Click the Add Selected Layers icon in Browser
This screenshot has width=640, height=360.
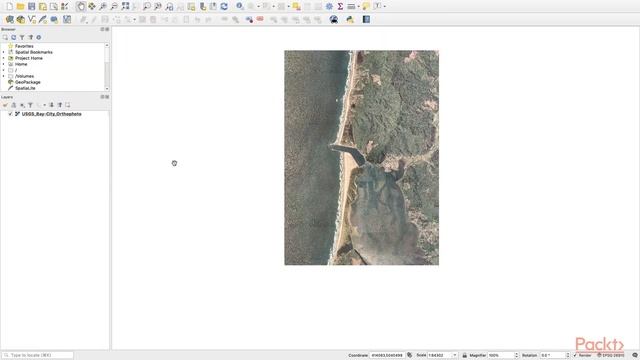5,37
